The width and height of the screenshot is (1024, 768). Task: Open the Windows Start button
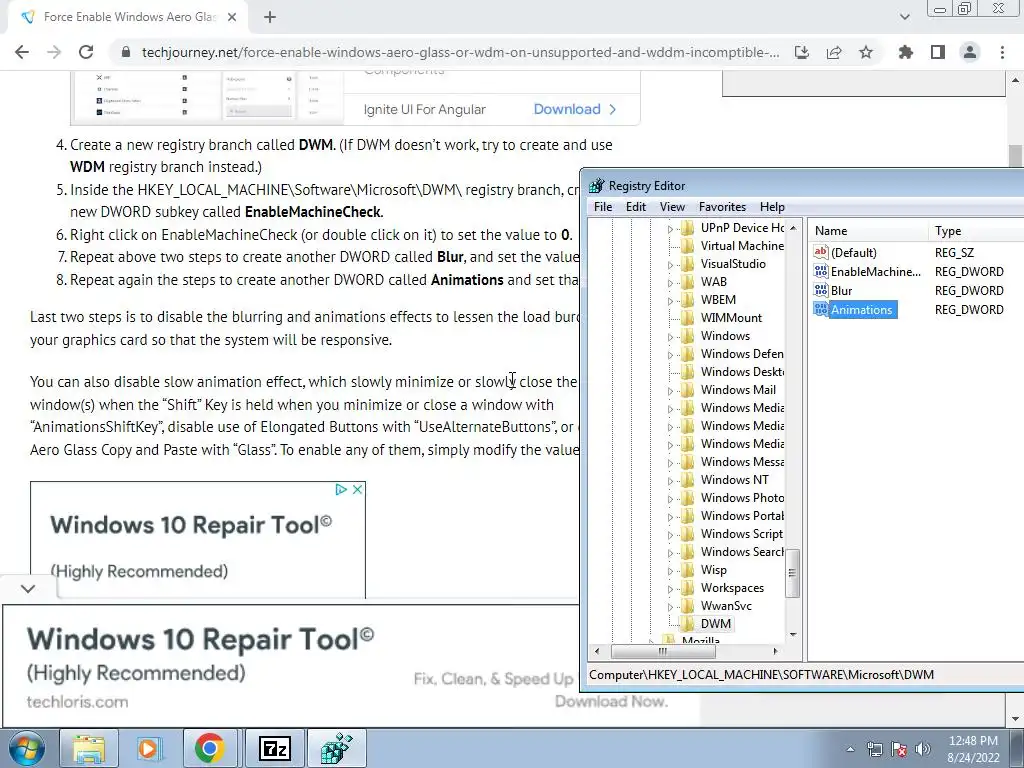point(26,748)
